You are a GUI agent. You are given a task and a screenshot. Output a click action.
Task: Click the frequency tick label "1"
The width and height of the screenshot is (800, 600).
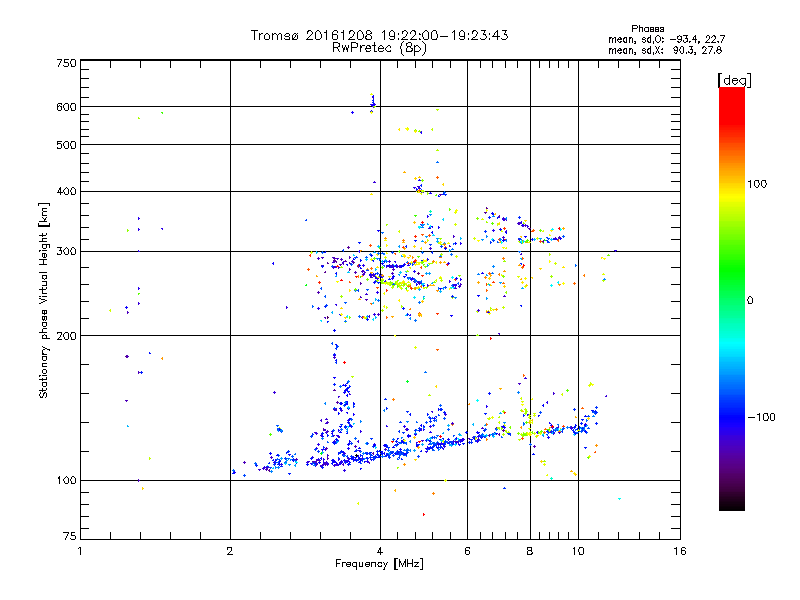[80, 551]
